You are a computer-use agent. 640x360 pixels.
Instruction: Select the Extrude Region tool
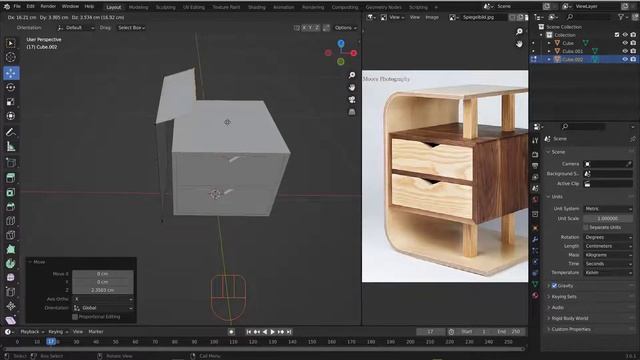pos(11,178)
